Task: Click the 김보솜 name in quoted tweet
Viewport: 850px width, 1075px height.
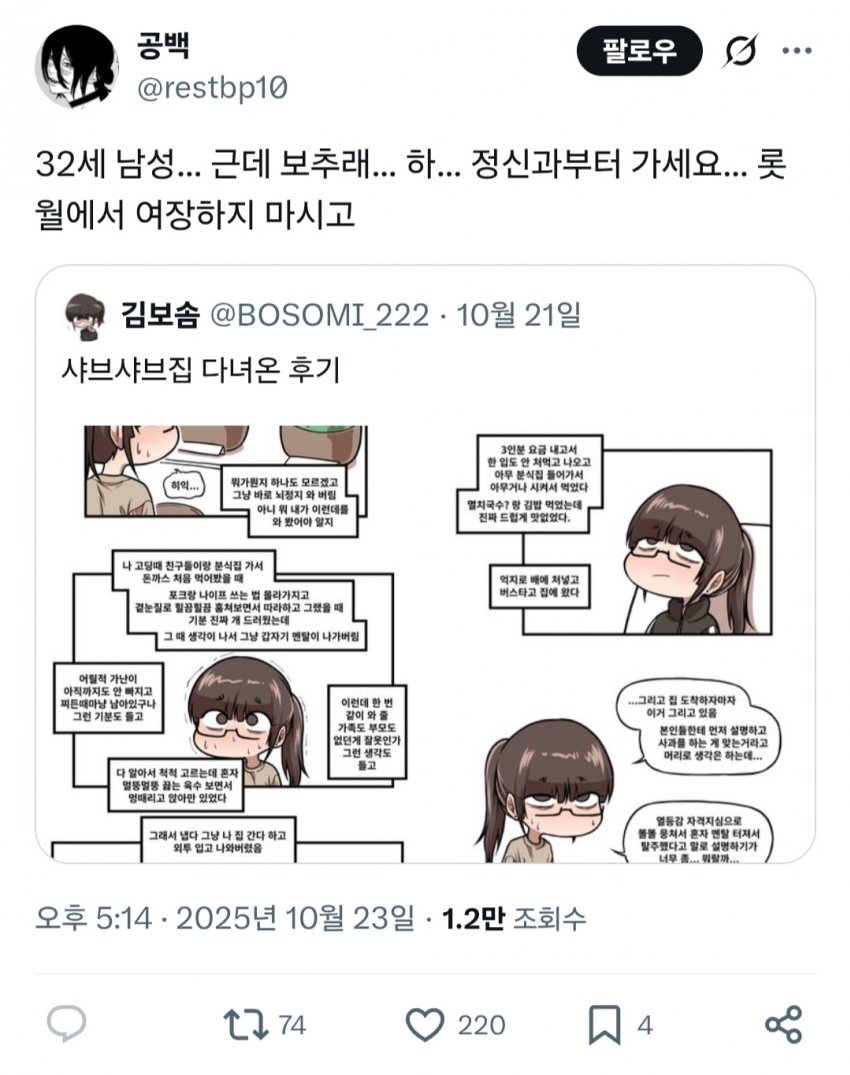Action: [160, 315]
